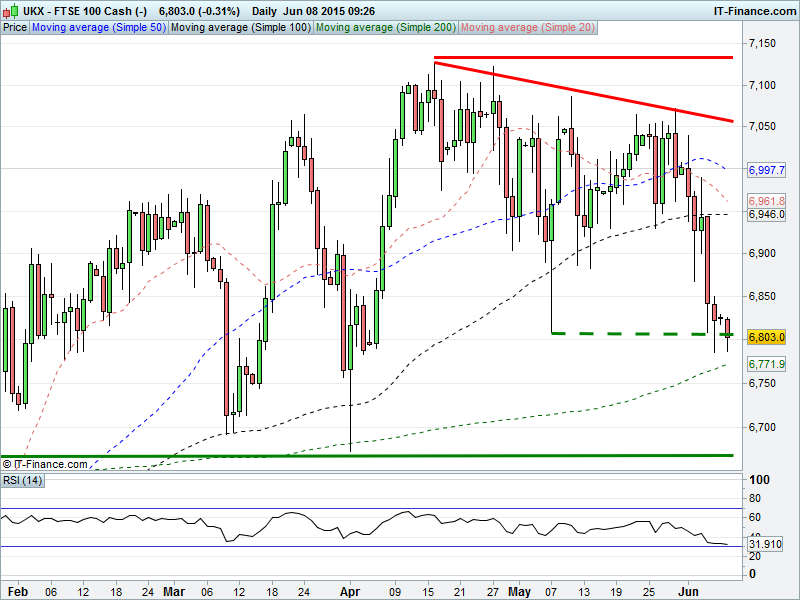
Task: Click the 6,750 price axis label
Action: [x=762, y=383]
